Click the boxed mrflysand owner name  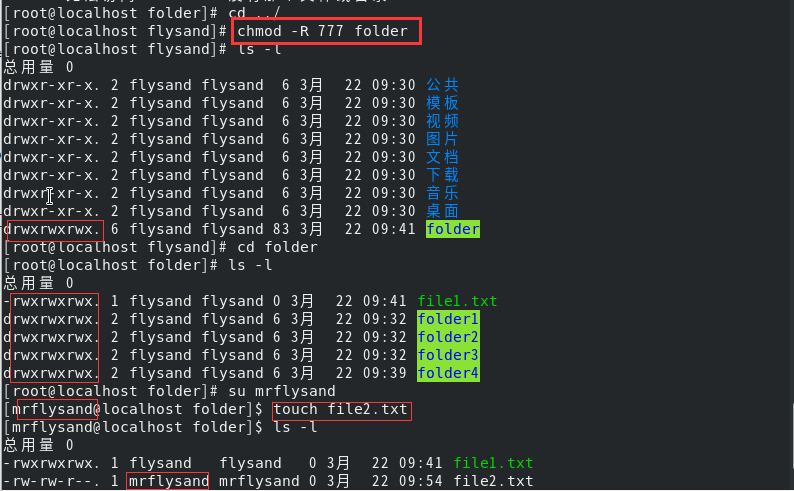tap(168, 481)
